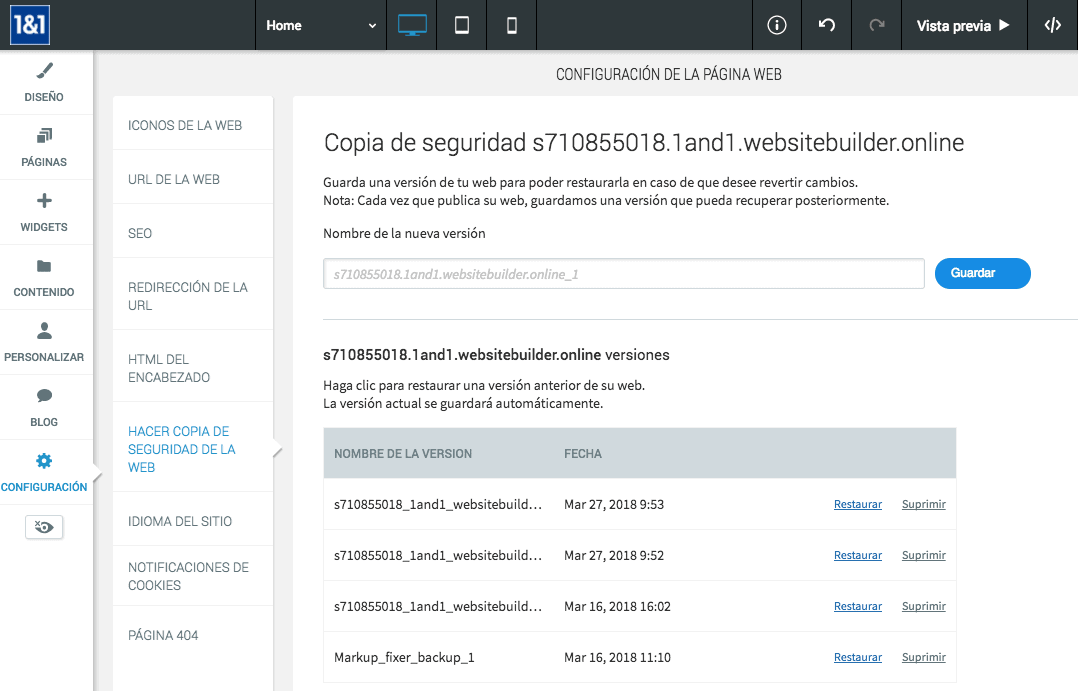Open the Widgets plus panel
This screenshot has height=691, width=1078.
click(44, 212)
